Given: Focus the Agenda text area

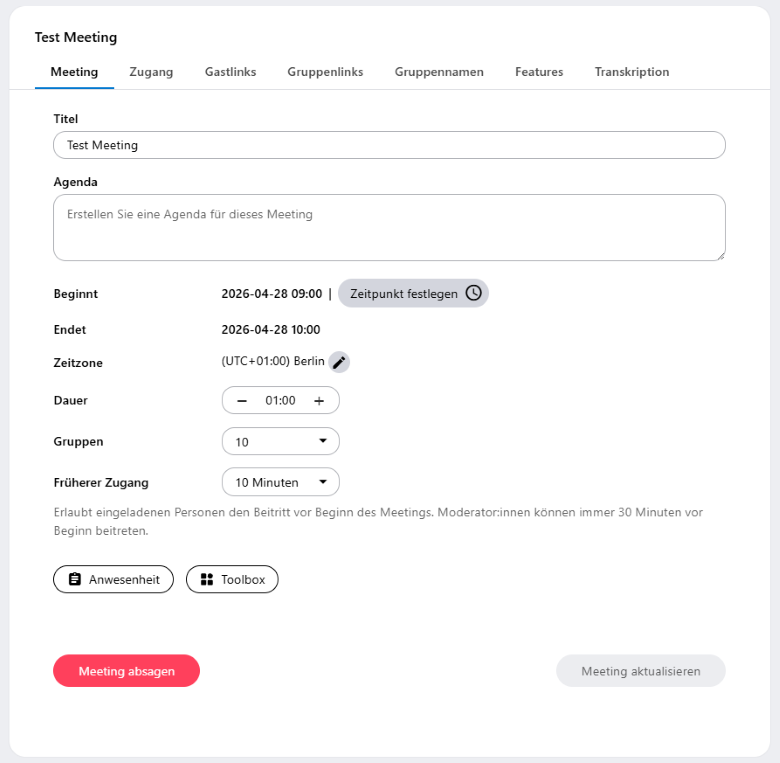Looking at the screenshot, I should point(389,227).
